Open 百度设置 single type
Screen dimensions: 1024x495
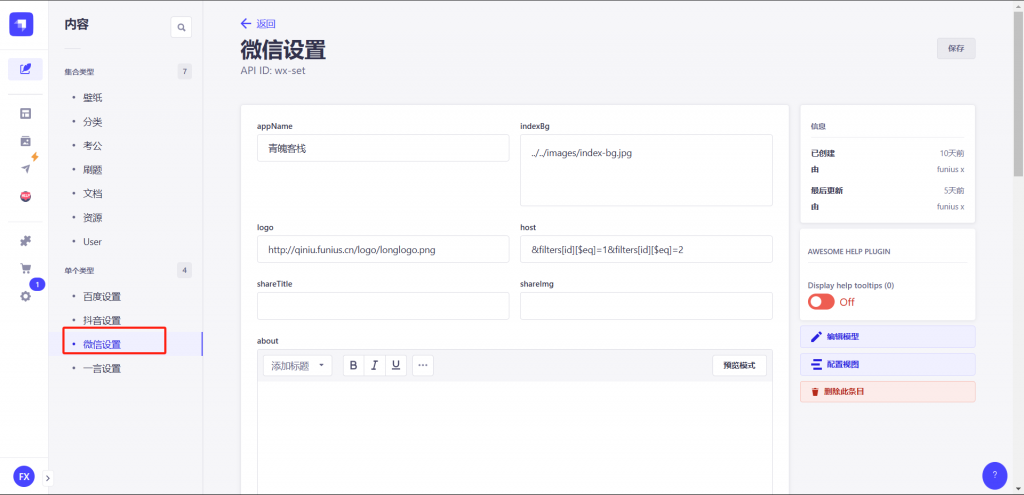pyautogui.click(x=102, y=296)
